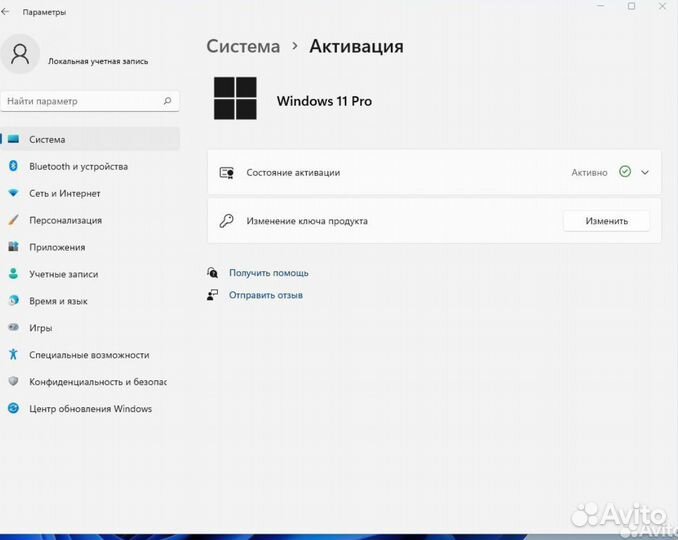Image resolution: width=678 pixels, height=540 pixels.
Task: Click the Активно status text
Action: tap(589, 173)
